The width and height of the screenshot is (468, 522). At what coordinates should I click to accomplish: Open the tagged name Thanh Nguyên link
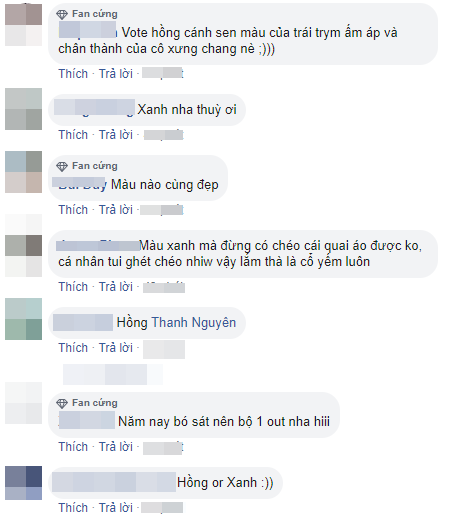point(194,323)
